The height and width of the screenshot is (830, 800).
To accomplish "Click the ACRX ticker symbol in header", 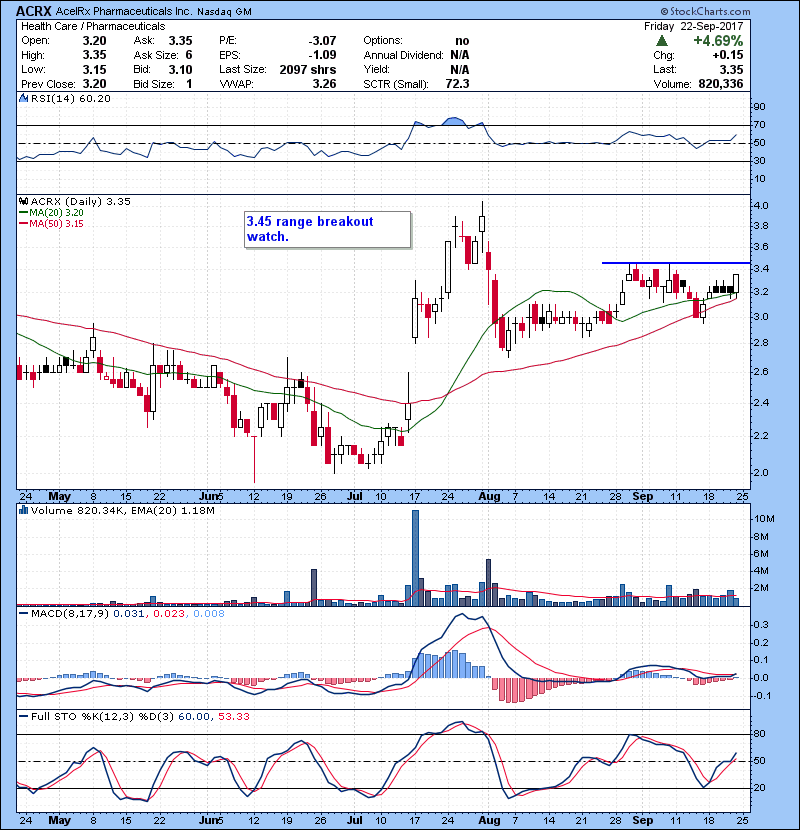I will click(34, 11).
